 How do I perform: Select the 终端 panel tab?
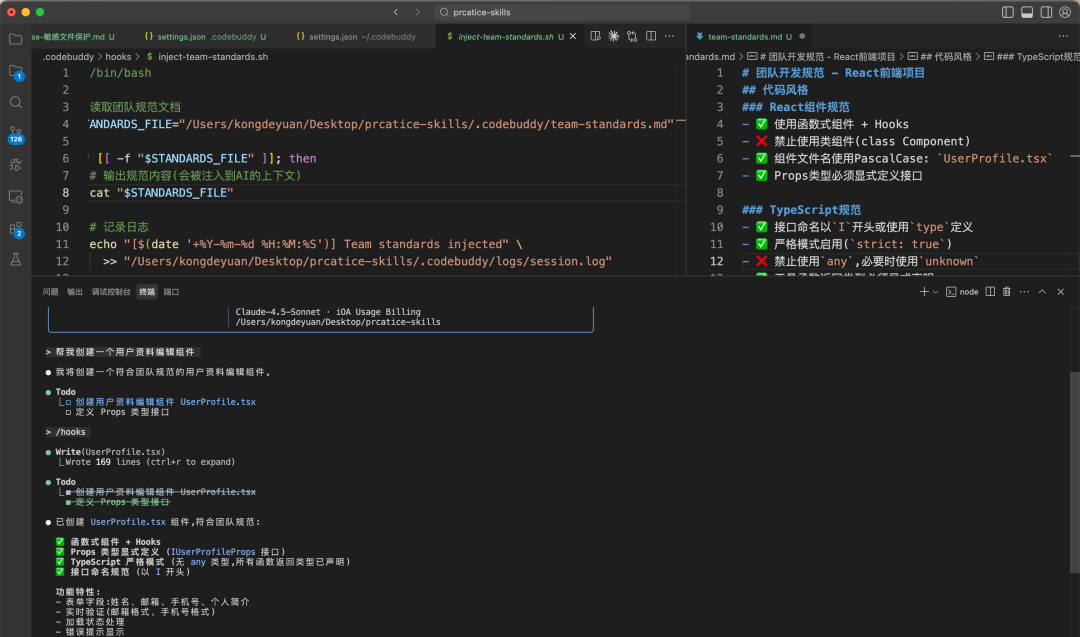pyautogui.click(x=147, y=292)
